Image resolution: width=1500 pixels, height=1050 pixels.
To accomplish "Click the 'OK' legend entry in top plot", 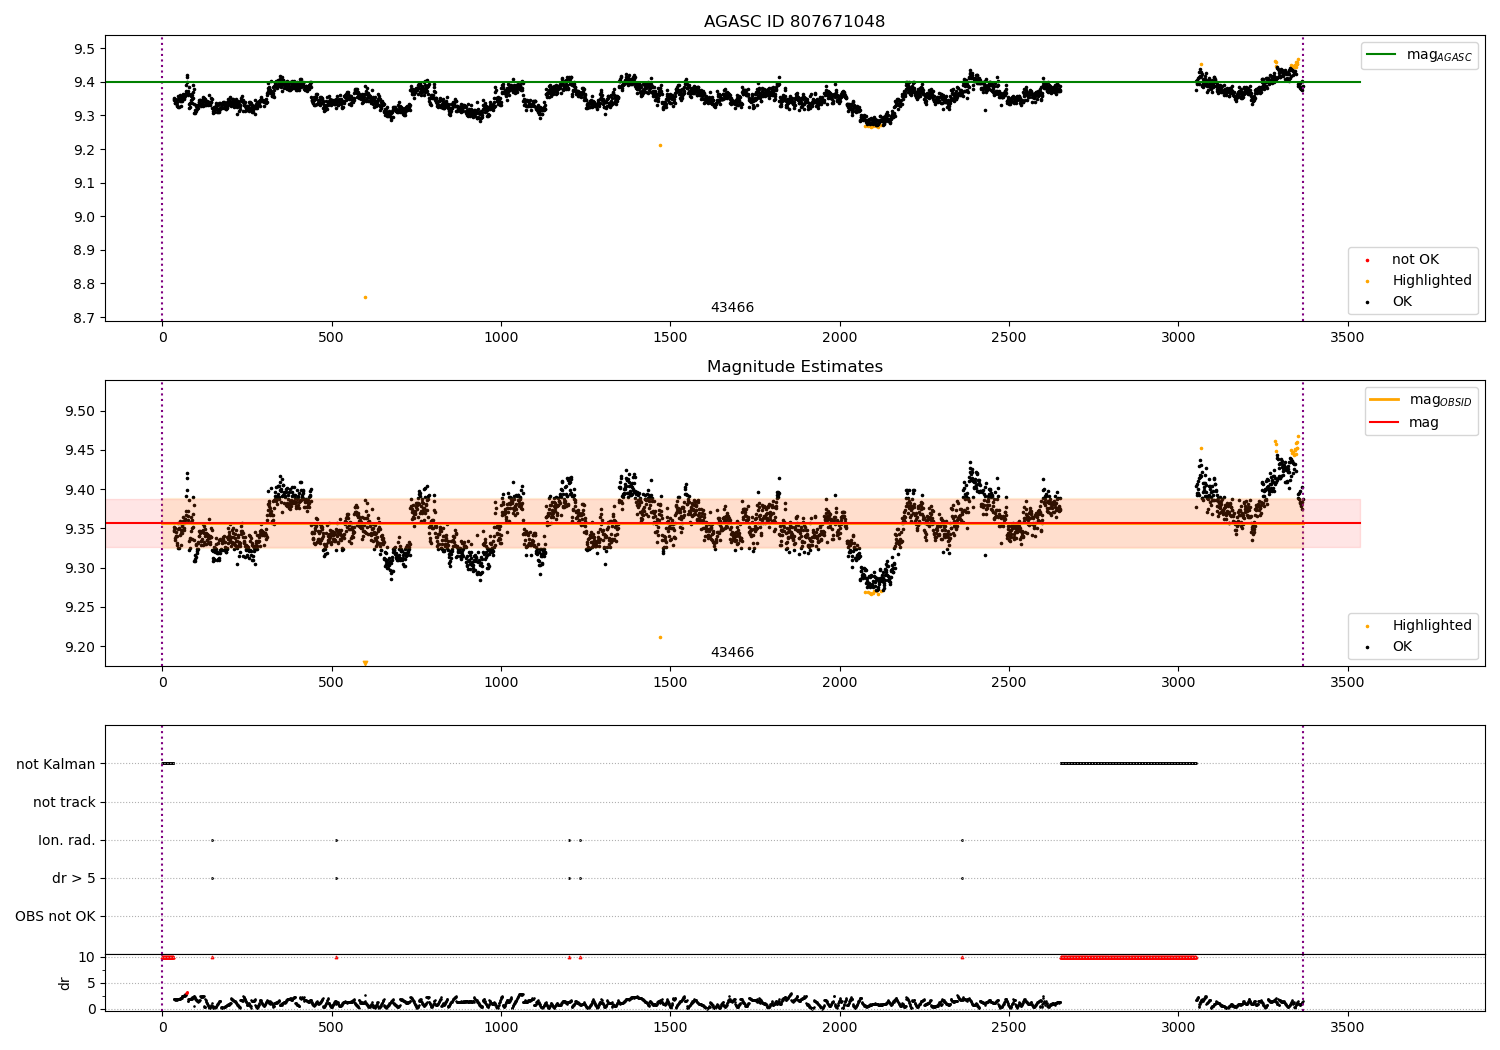I will 1390,302.
